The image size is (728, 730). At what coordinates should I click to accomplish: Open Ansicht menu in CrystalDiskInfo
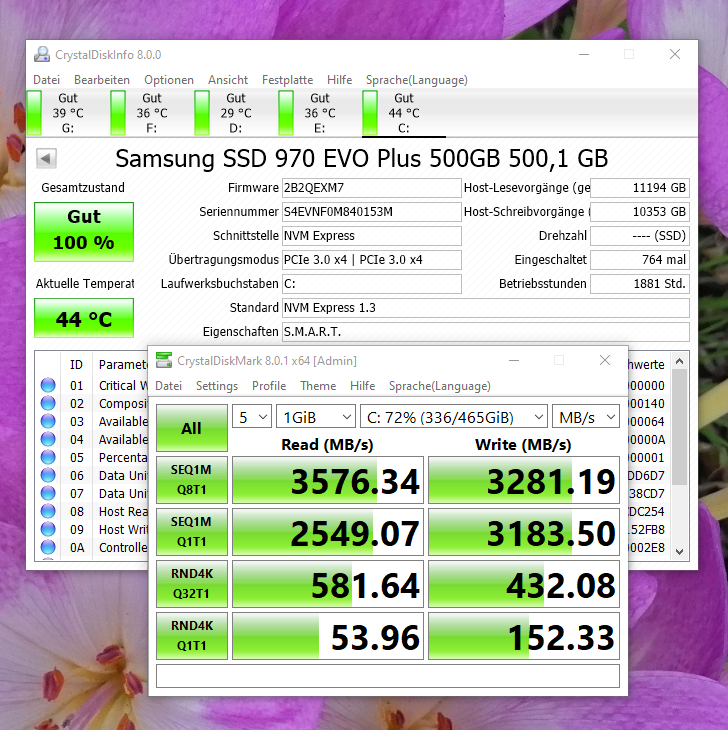click(228, 80)
